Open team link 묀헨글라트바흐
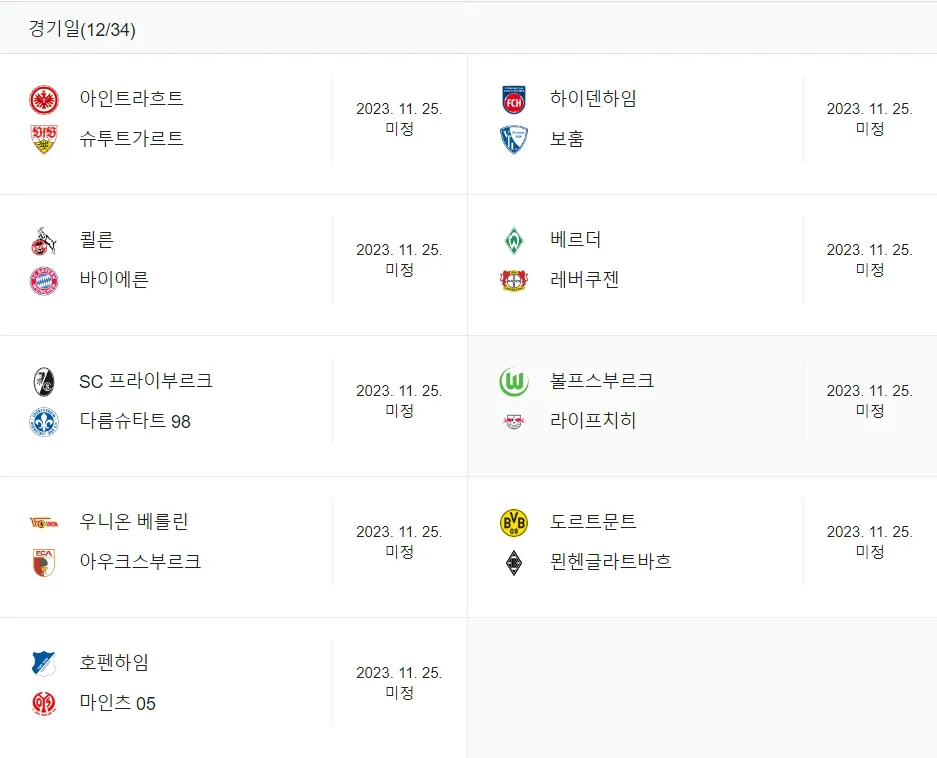This screenshot has height=758, width=937. (611, 561)
